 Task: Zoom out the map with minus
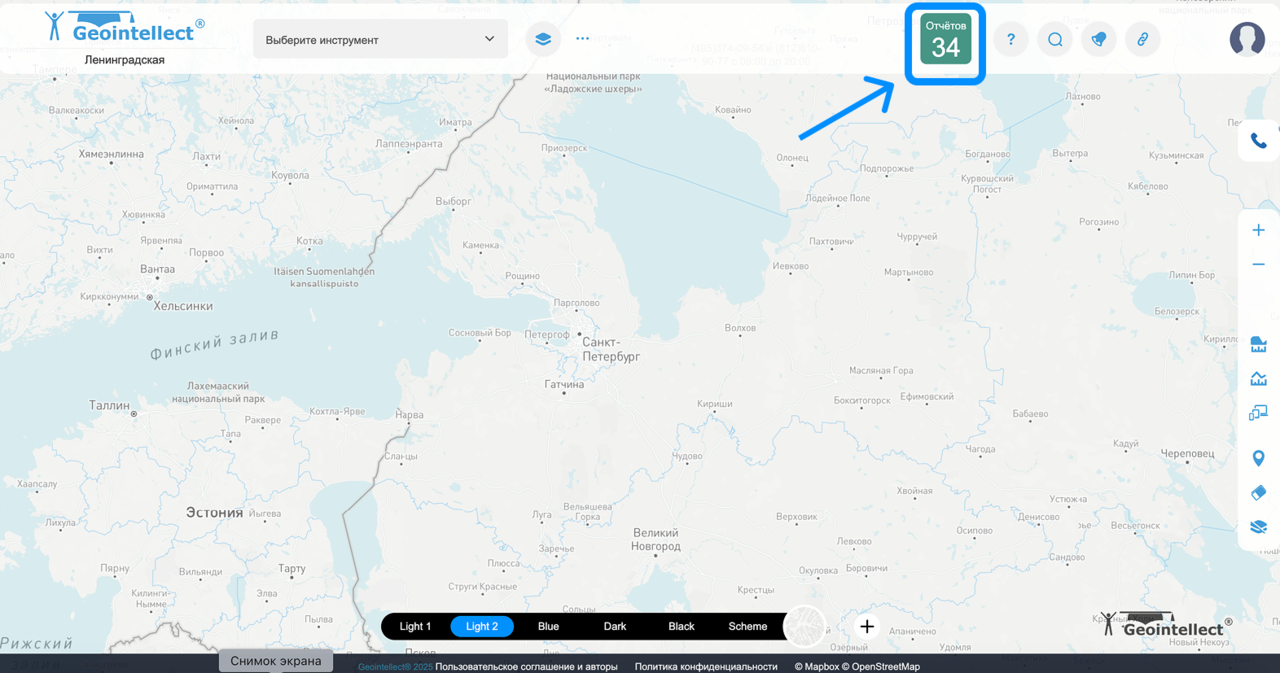click(1258, 265)
